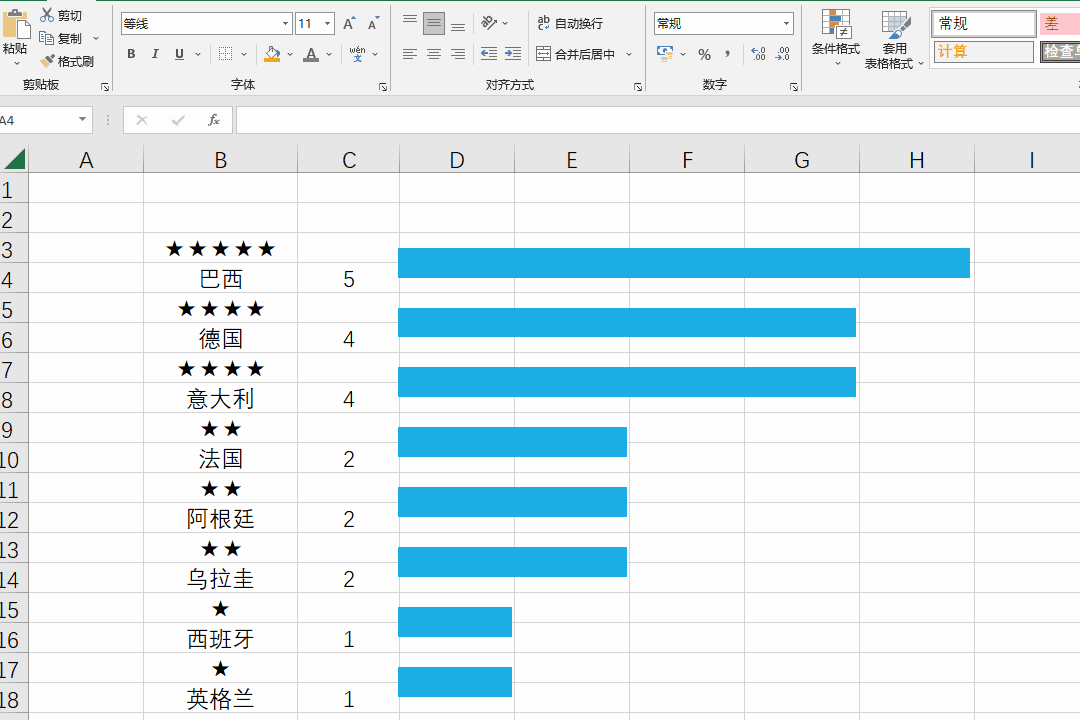Select the 检查 cell style
The height and width of the screenshot is (720, 1080).
tap(1060, 52)
